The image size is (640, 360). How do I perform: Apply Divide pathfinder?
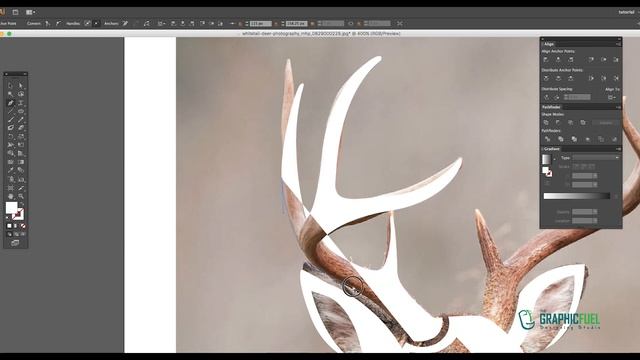click(547, 139)
